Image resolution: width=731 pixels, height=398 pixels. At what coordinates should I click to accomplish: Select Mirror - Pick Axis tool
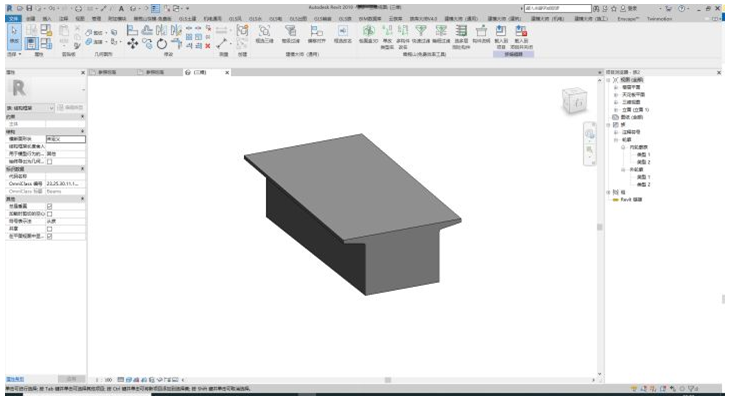[162, 31]
